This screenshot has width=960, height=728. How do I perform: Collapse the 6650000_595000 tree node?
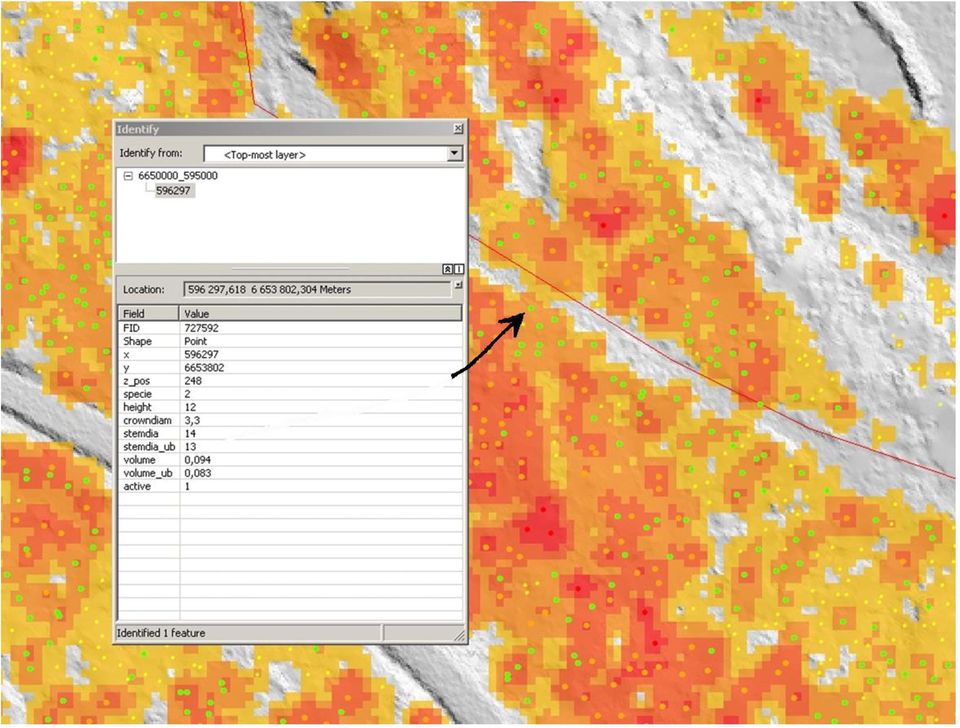point(128,176)
